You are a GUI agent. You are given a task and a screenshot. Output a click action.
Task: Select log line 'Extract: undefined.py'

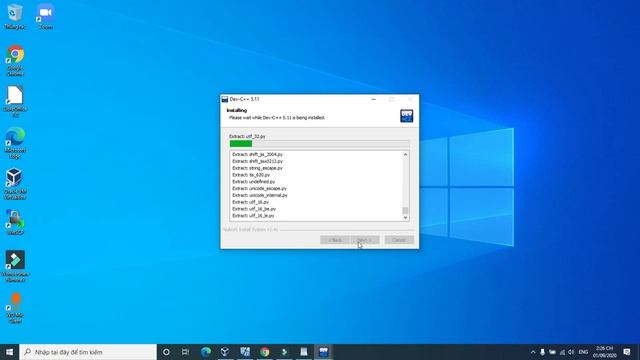253,182
